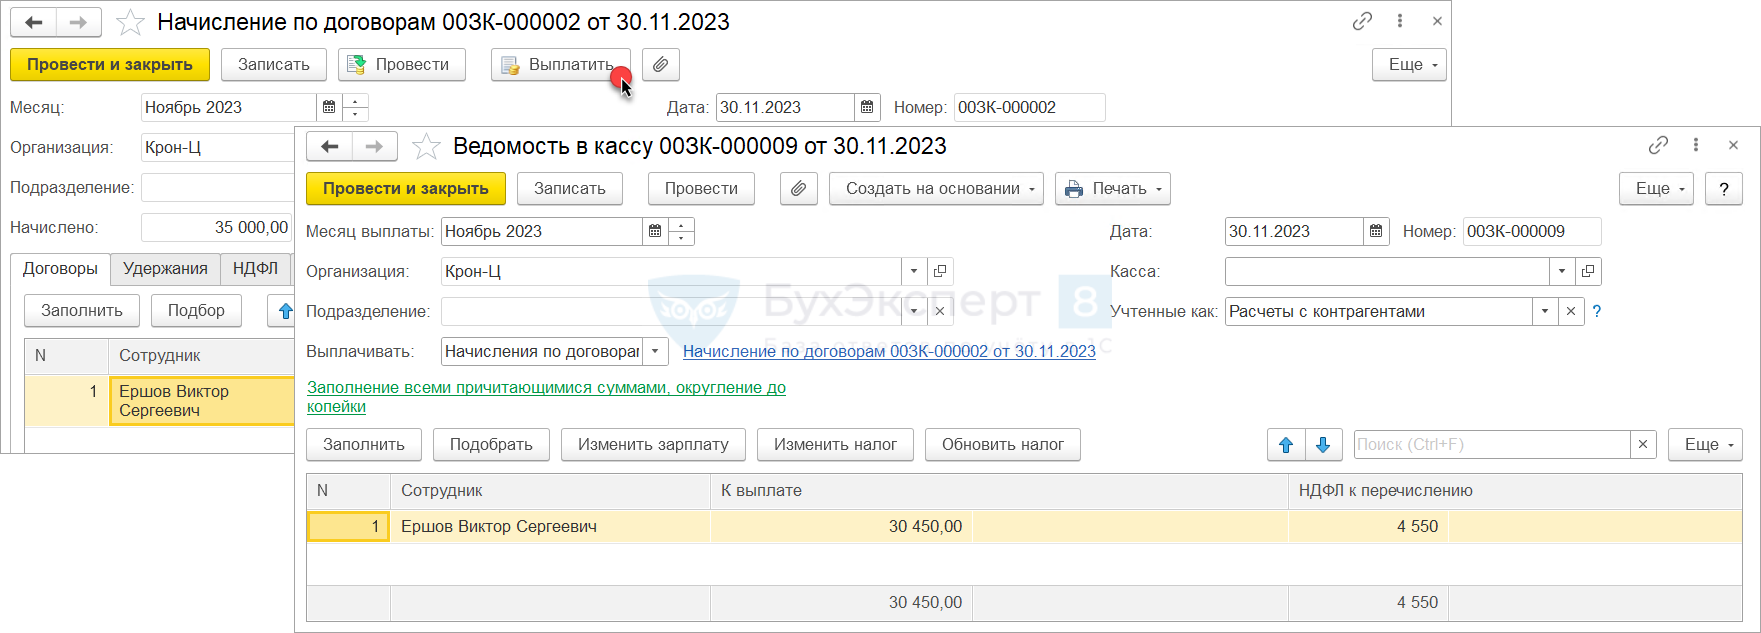Show hint next to Учтенные как
The image size is (1761, 633).
[x=1597, y=311]
